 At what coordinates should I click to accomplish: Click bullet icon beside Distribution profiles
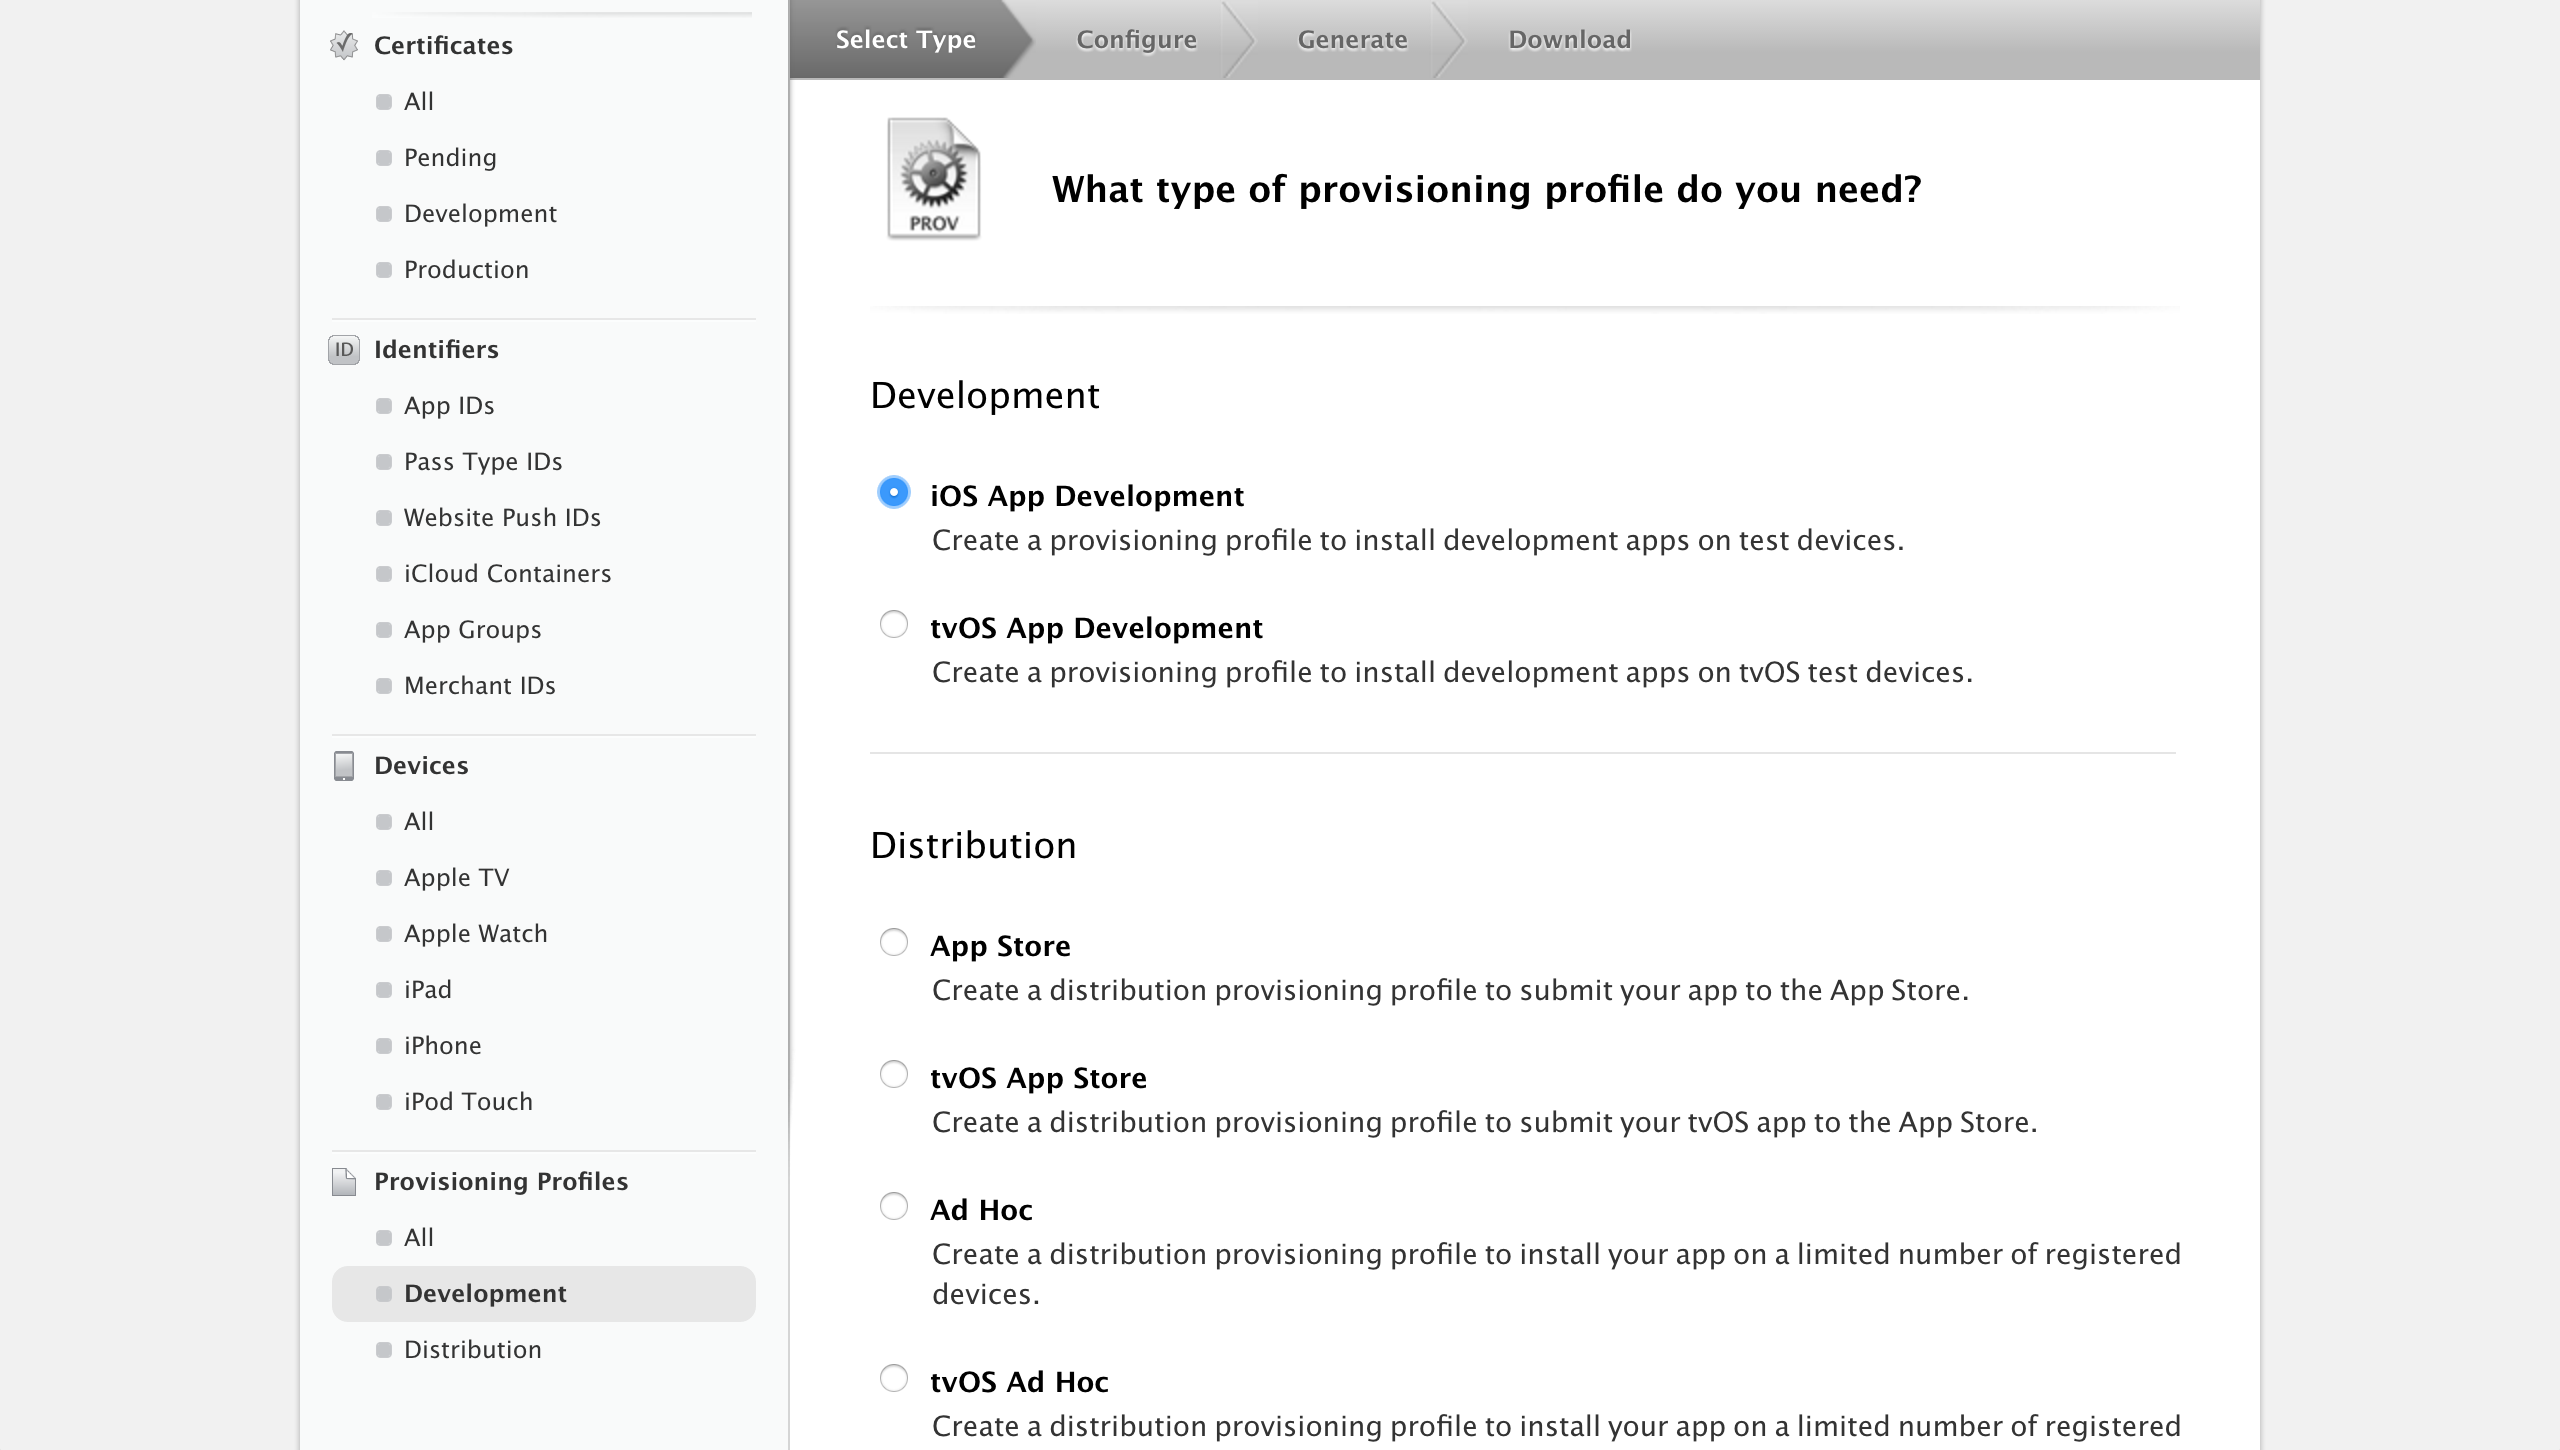[383, 1349]
